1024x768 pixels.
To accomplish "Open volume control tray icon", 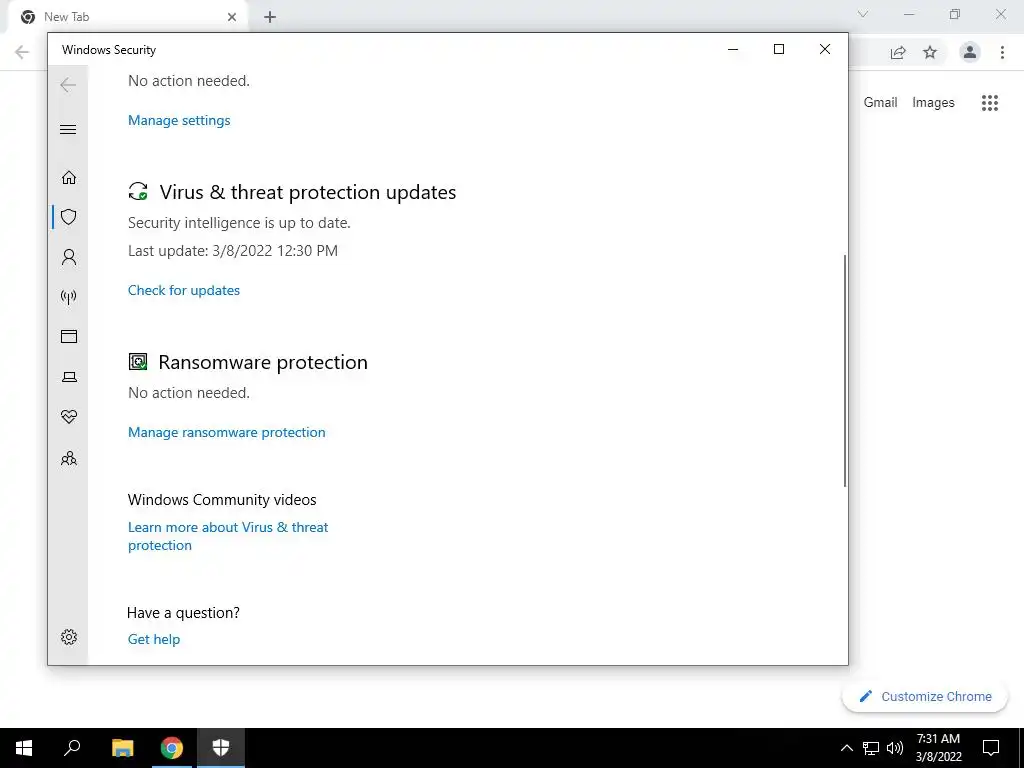I will coord(895,748).
